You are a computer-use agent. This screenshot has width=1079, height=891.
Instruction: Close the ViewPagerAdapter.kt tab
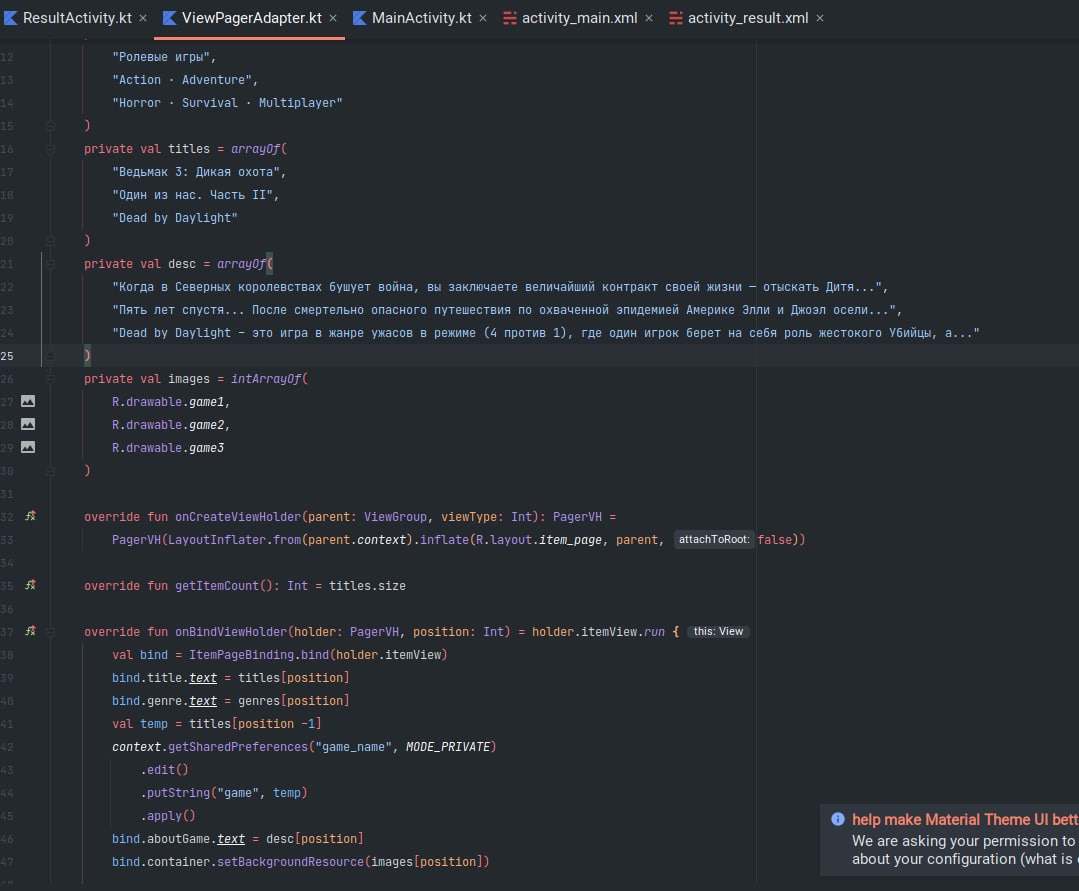333,19
